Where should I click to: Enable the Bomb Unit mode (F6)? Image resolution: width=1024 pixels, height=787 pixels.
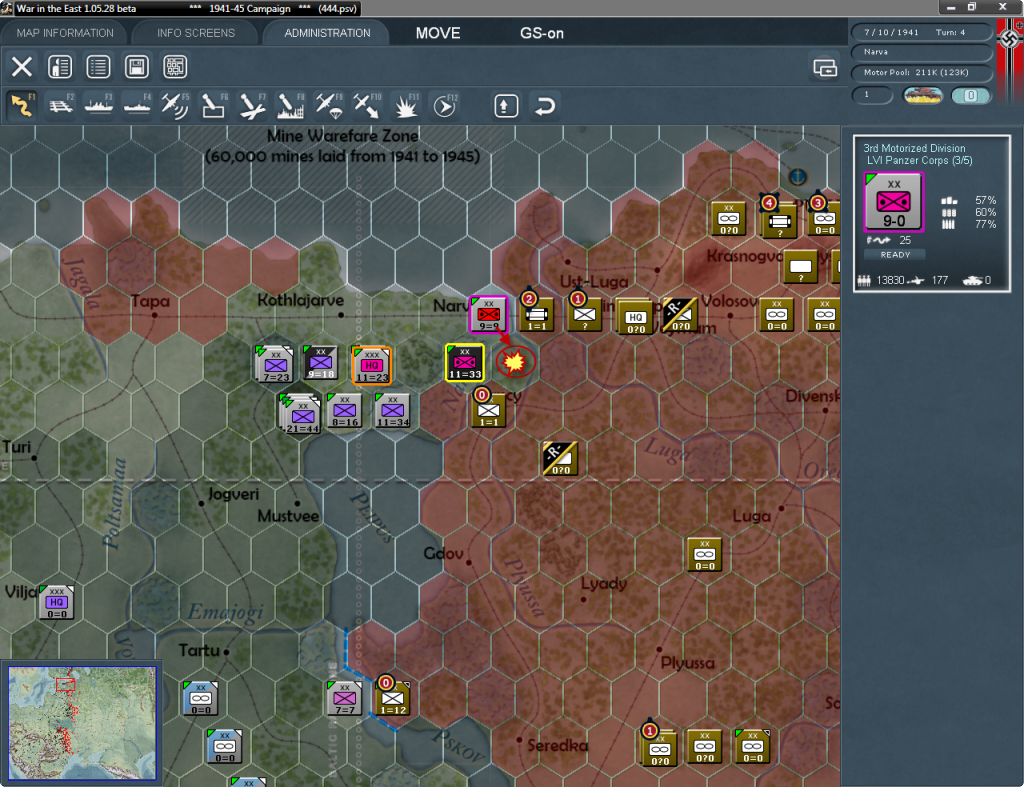point(214,106)
